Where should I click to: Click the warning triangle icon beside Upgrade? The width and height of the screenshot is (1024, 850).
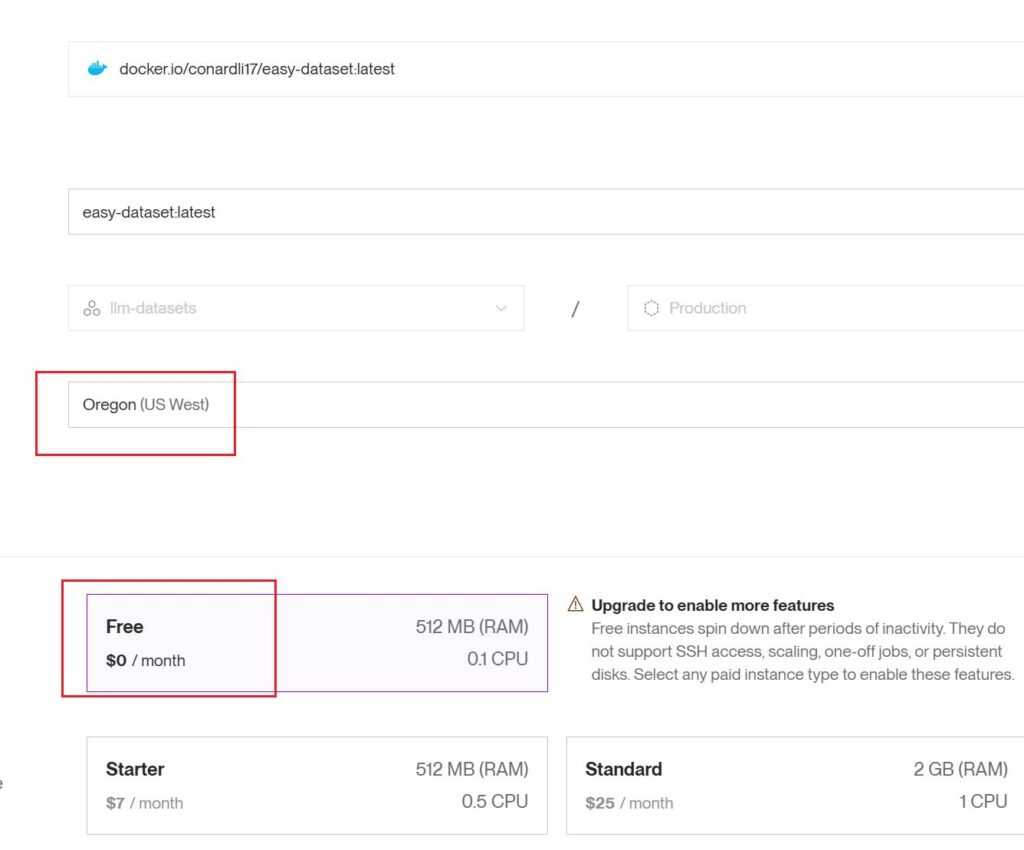575,604
